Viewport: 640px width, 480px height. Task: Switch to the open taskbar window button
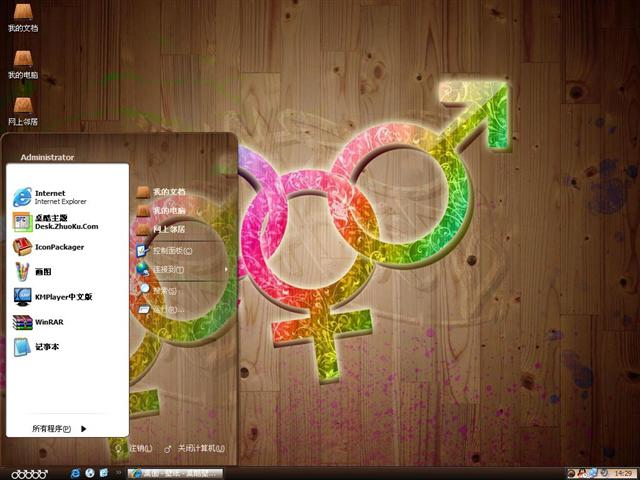pos(176,473)
